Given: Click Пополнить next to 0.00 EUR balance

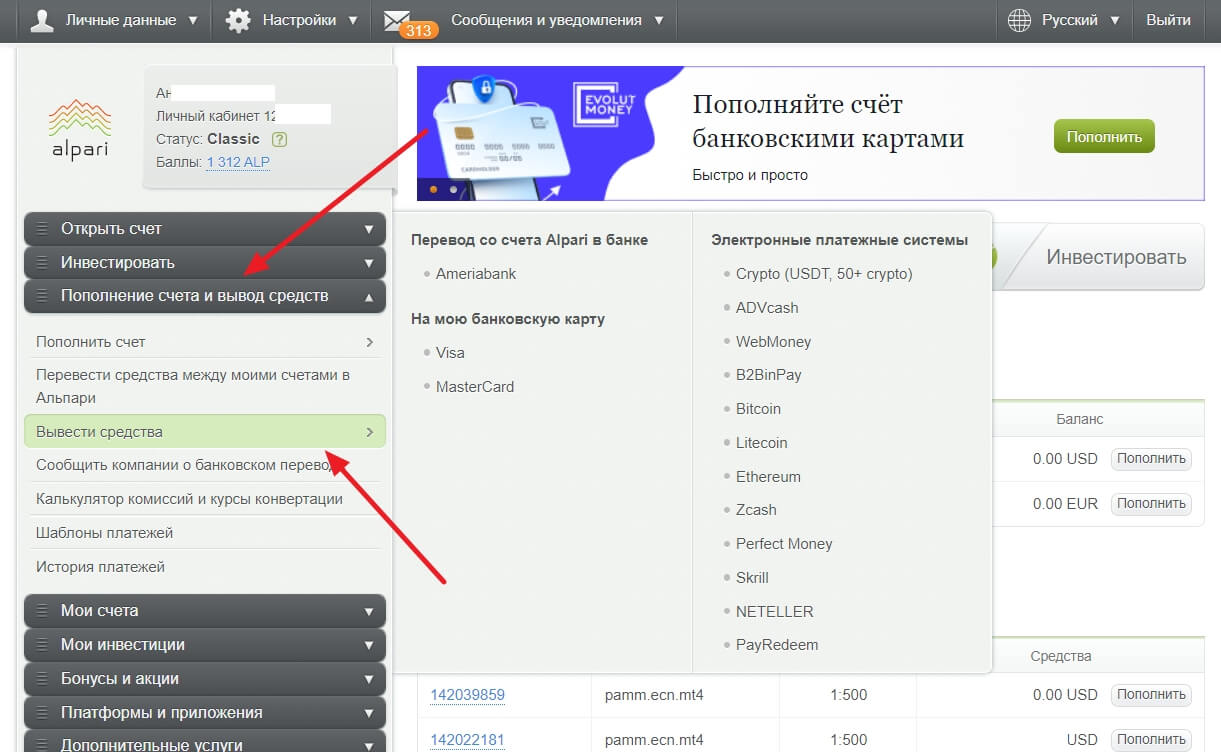Looking at the screenshot, I should (x=1151, y=504).
